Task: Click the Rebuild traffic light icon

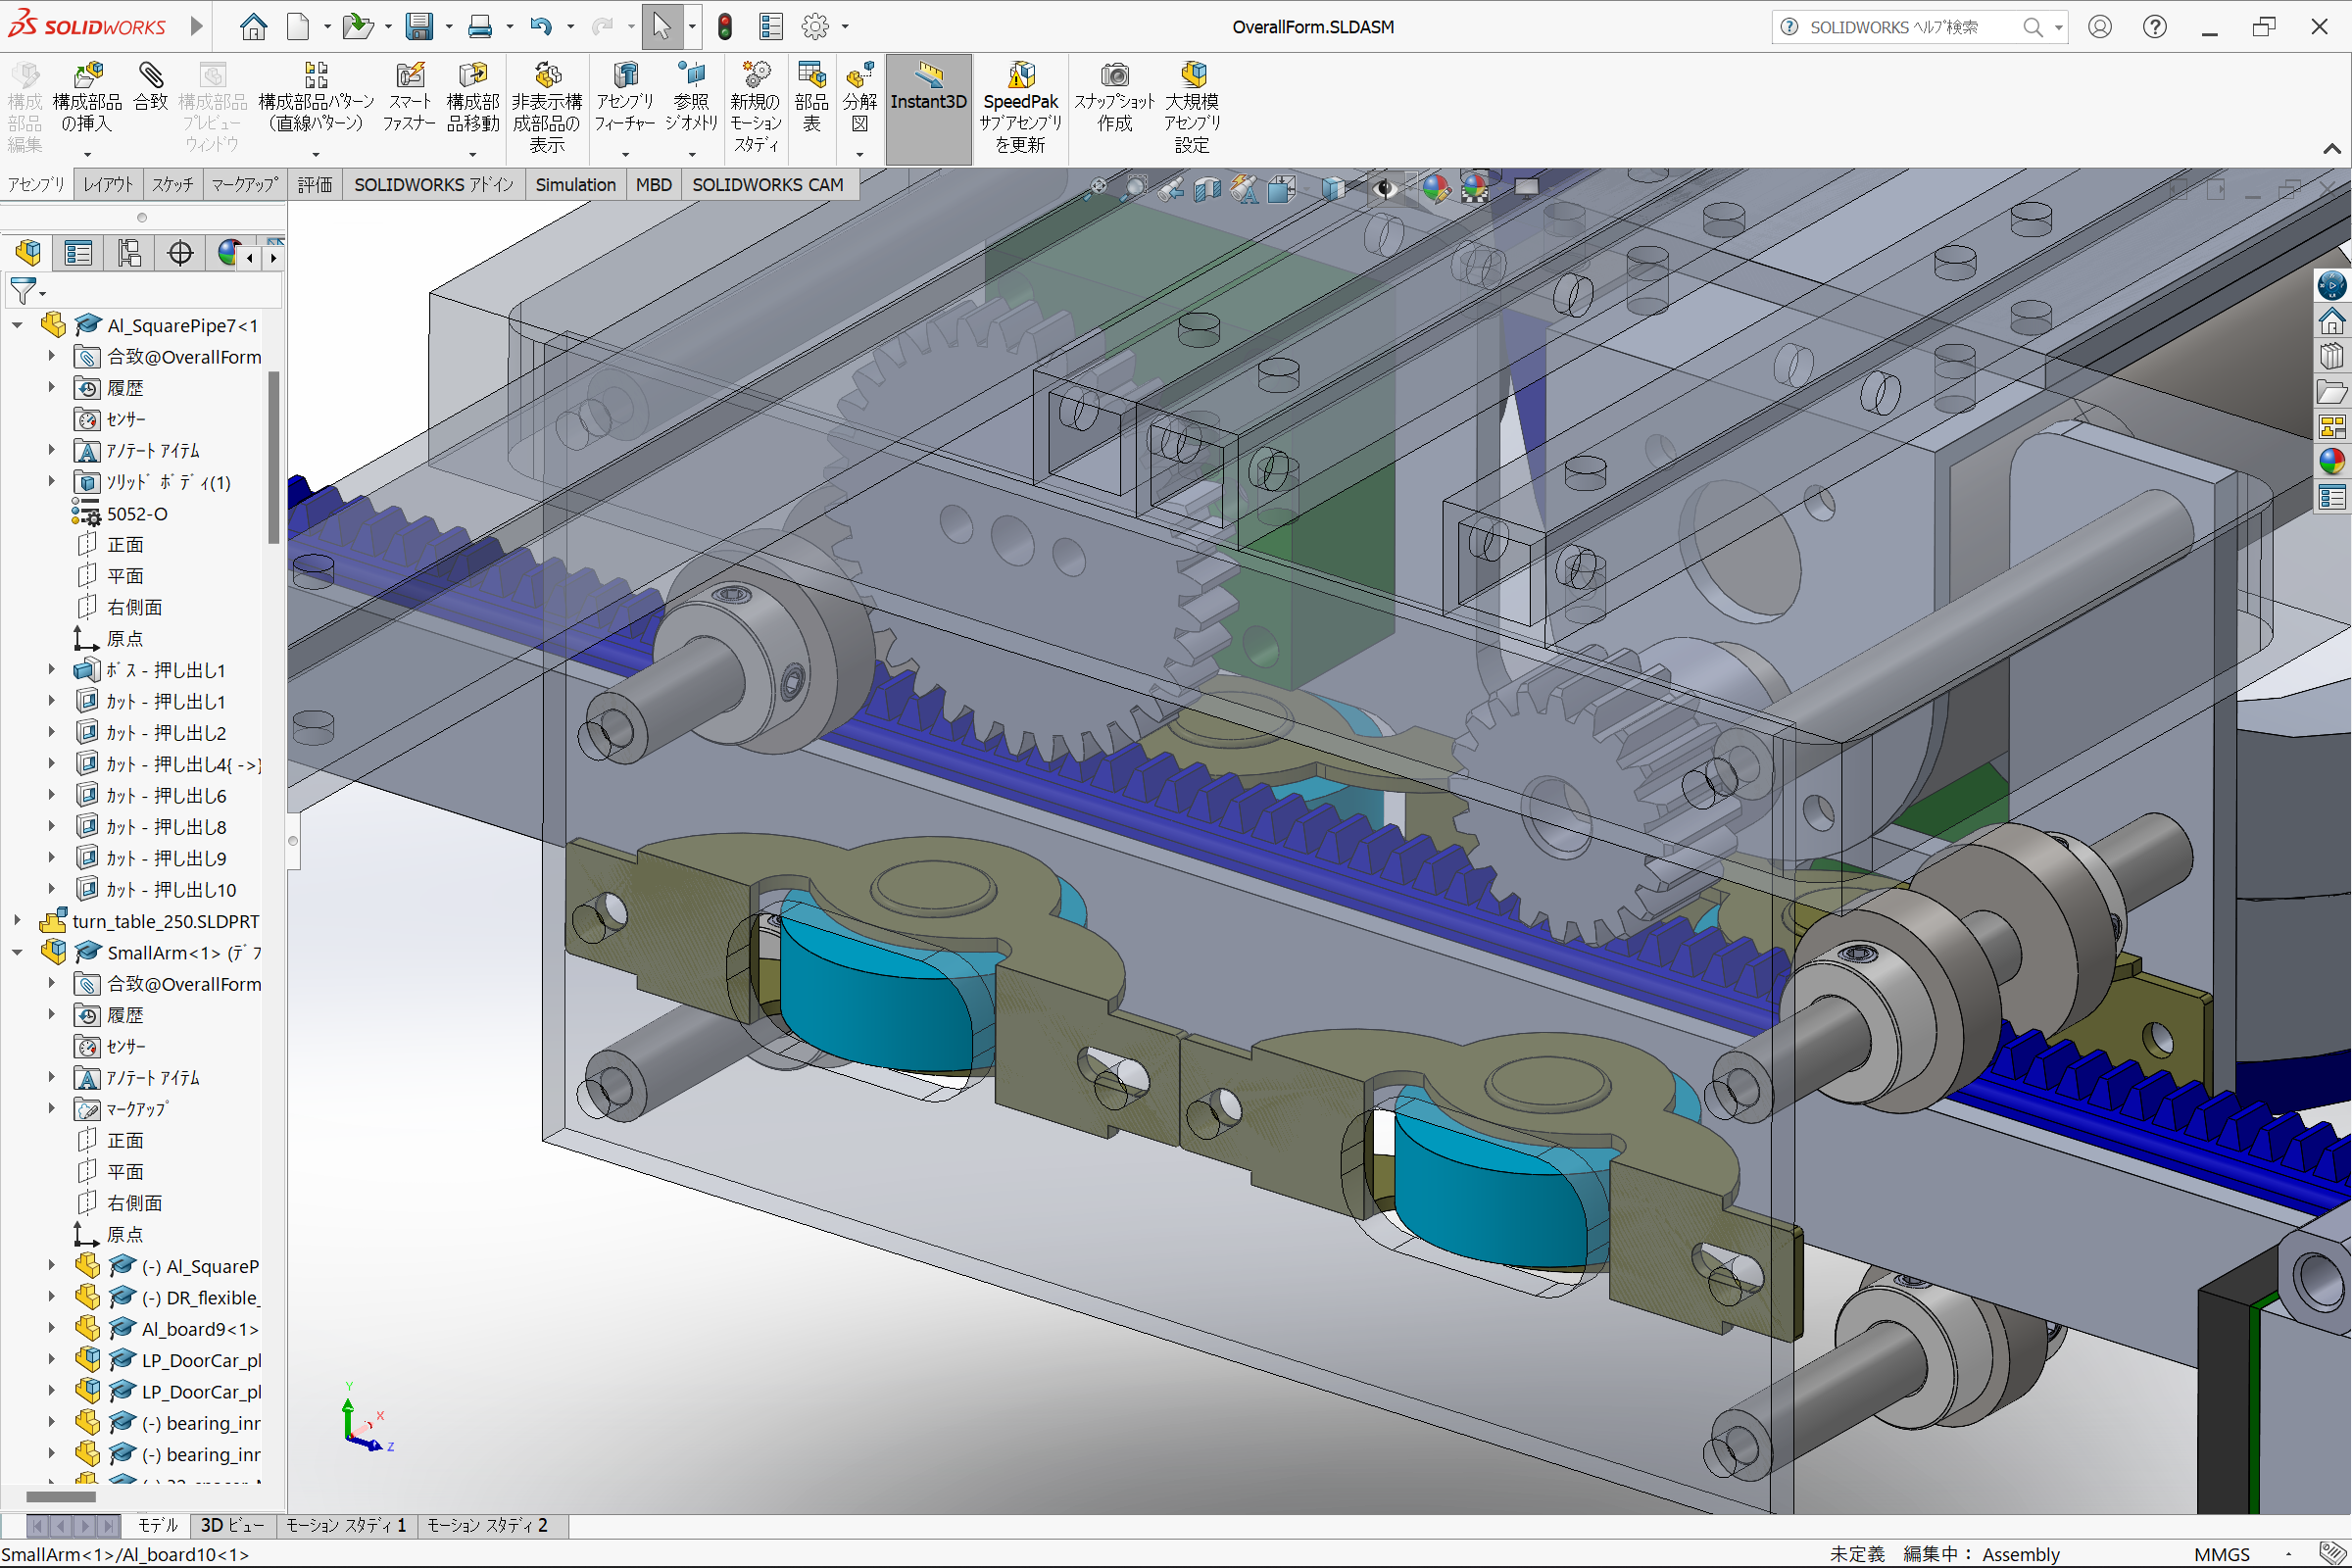Action: click(x=726, y=26)
